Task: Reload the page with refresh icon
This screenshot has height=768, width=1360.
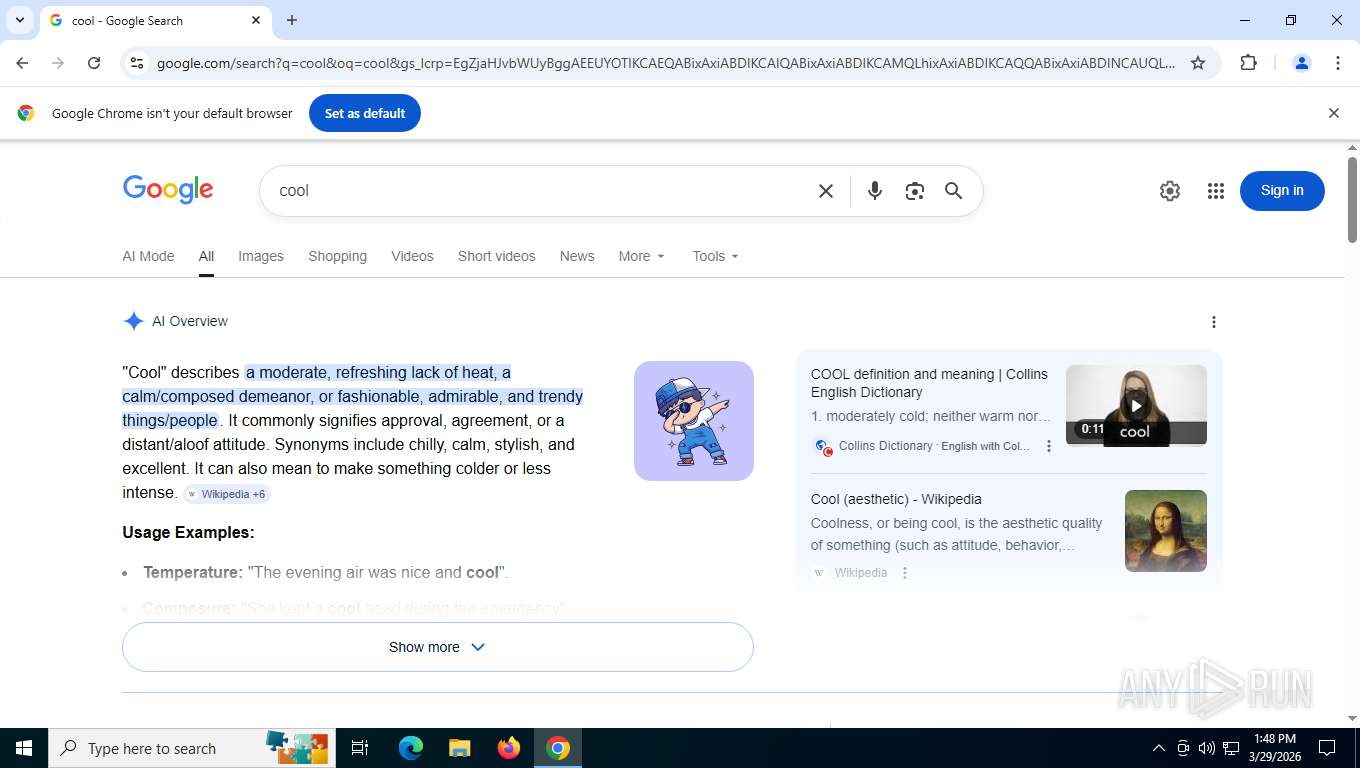Action: click(94, 63)
